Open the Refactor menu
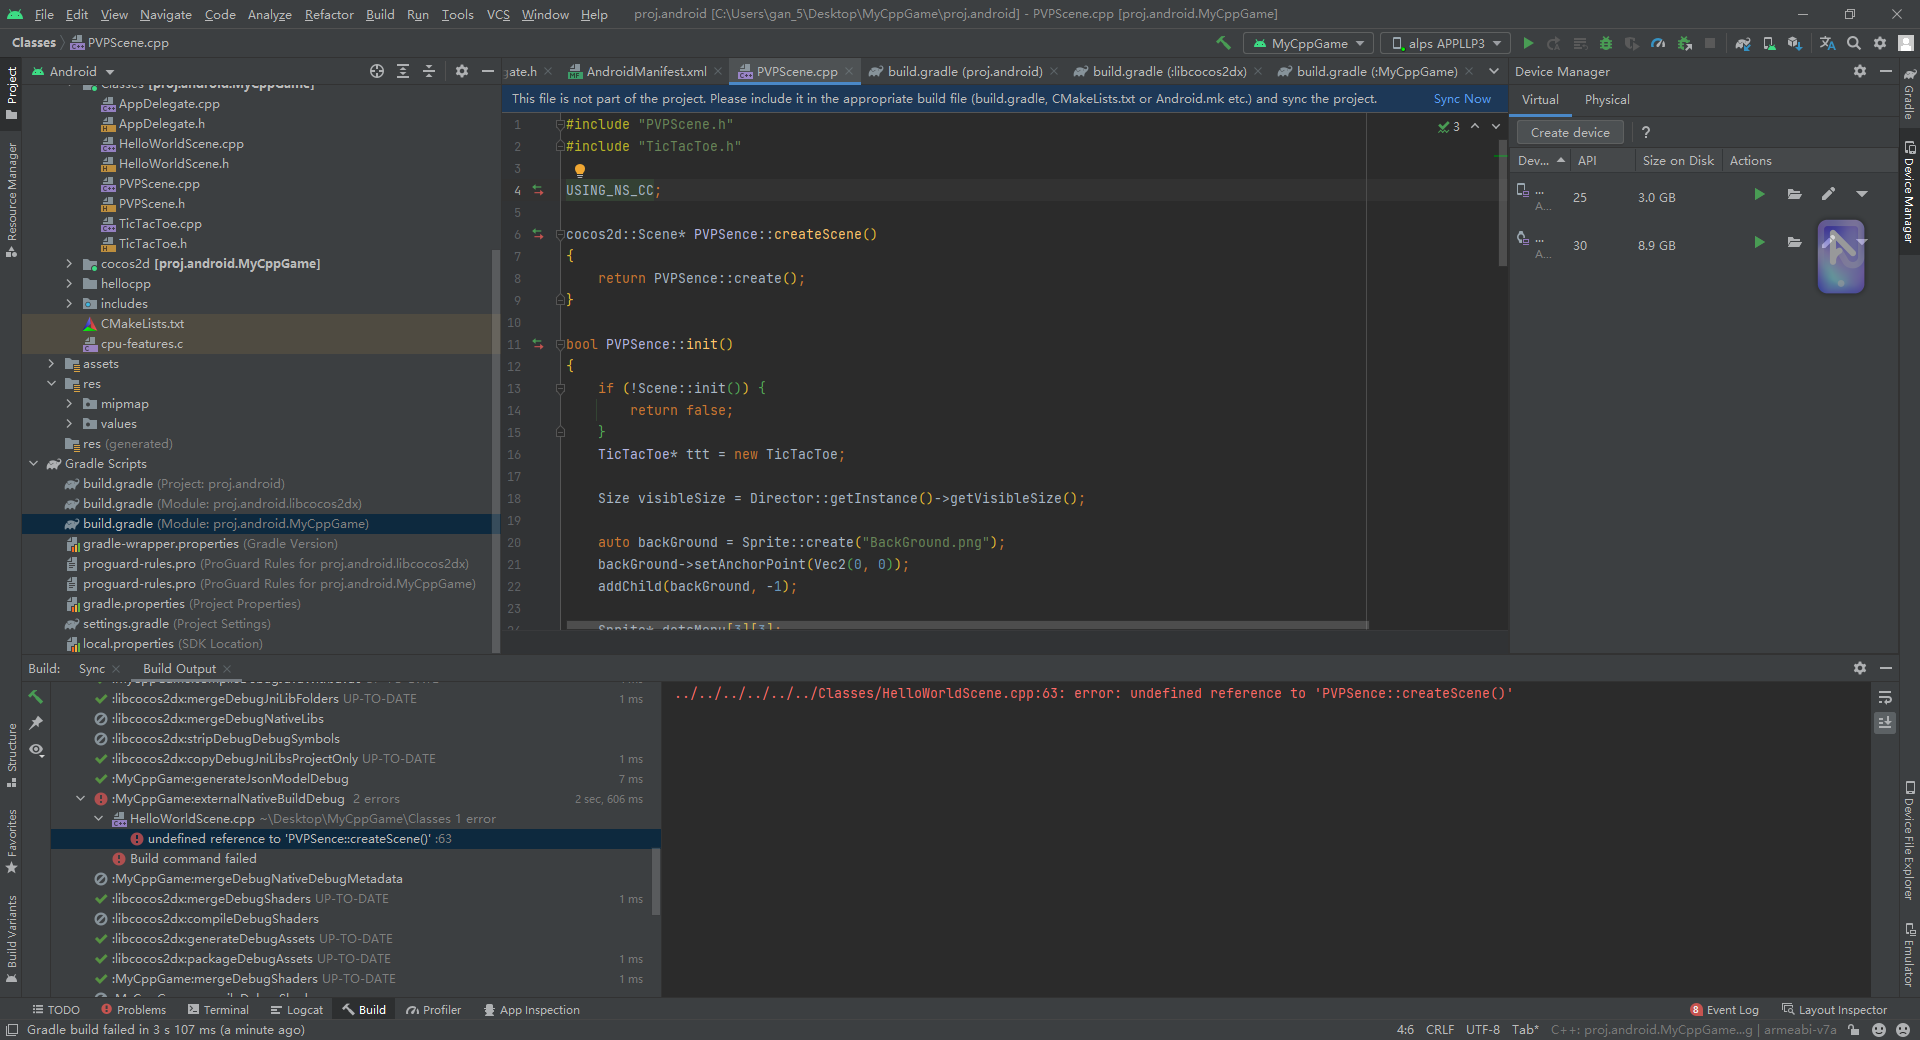Image resolution: width=1920 pixels, height=1040 pixels. click(x=328, y=14)
